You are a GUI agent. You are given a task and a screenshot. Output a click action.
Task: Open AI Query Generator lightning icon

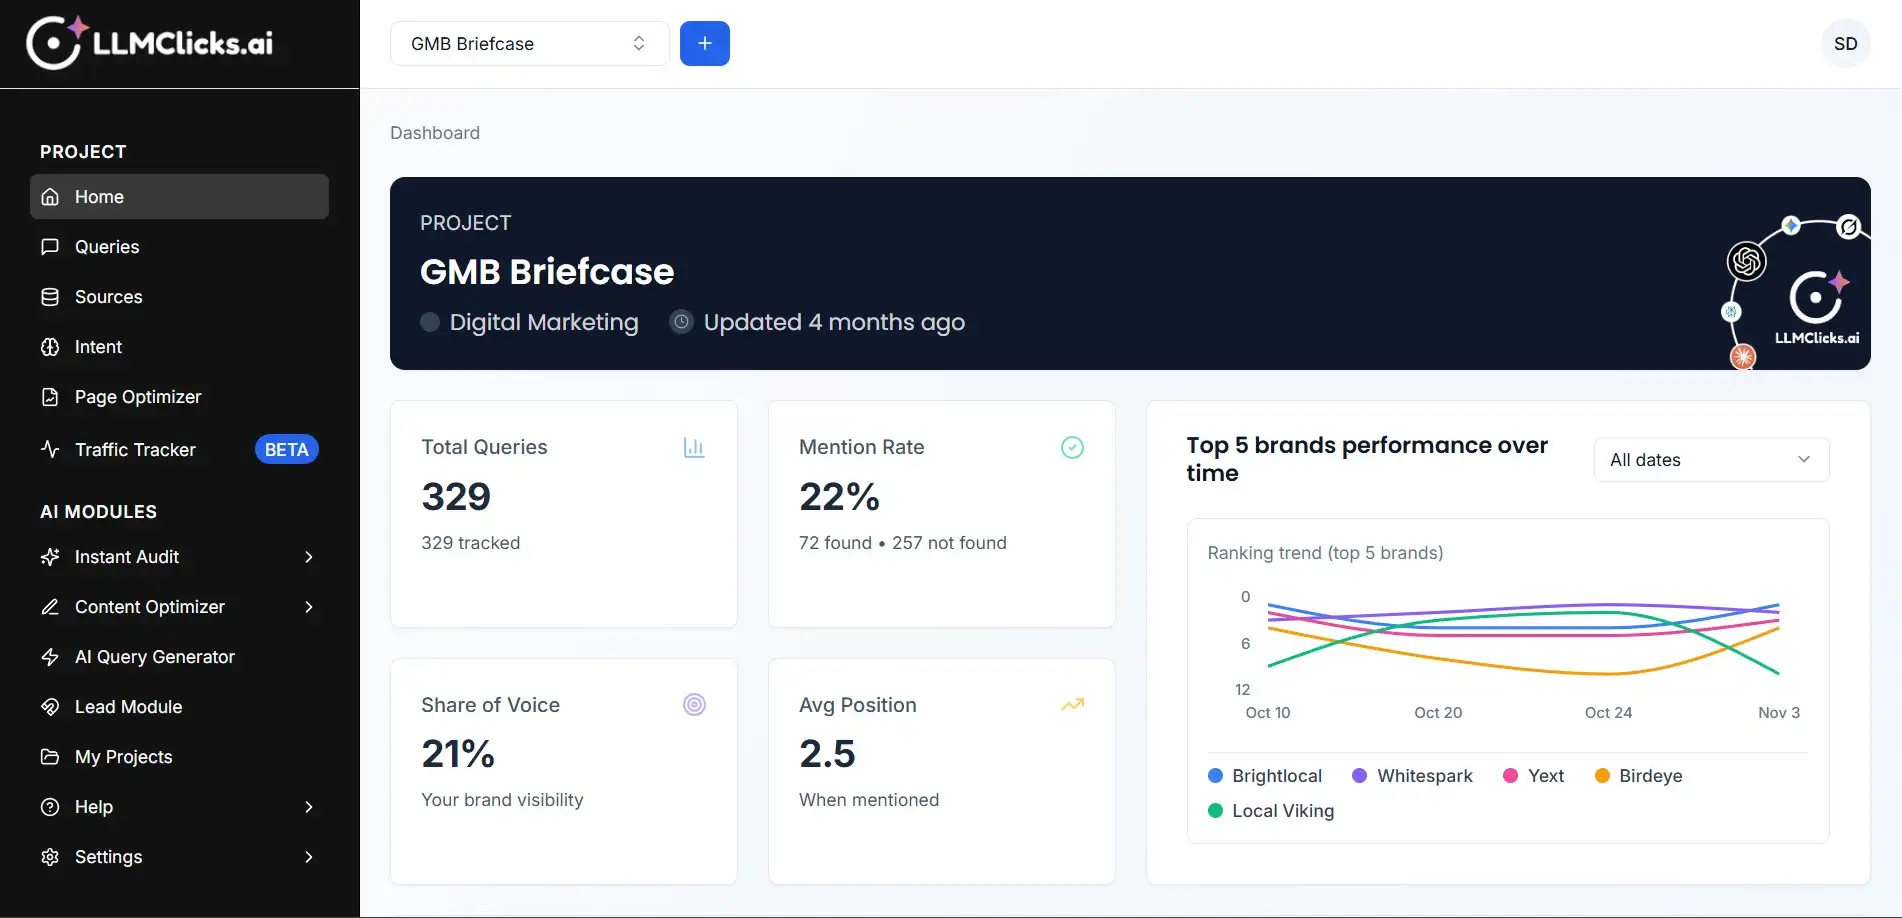(50, 656)
